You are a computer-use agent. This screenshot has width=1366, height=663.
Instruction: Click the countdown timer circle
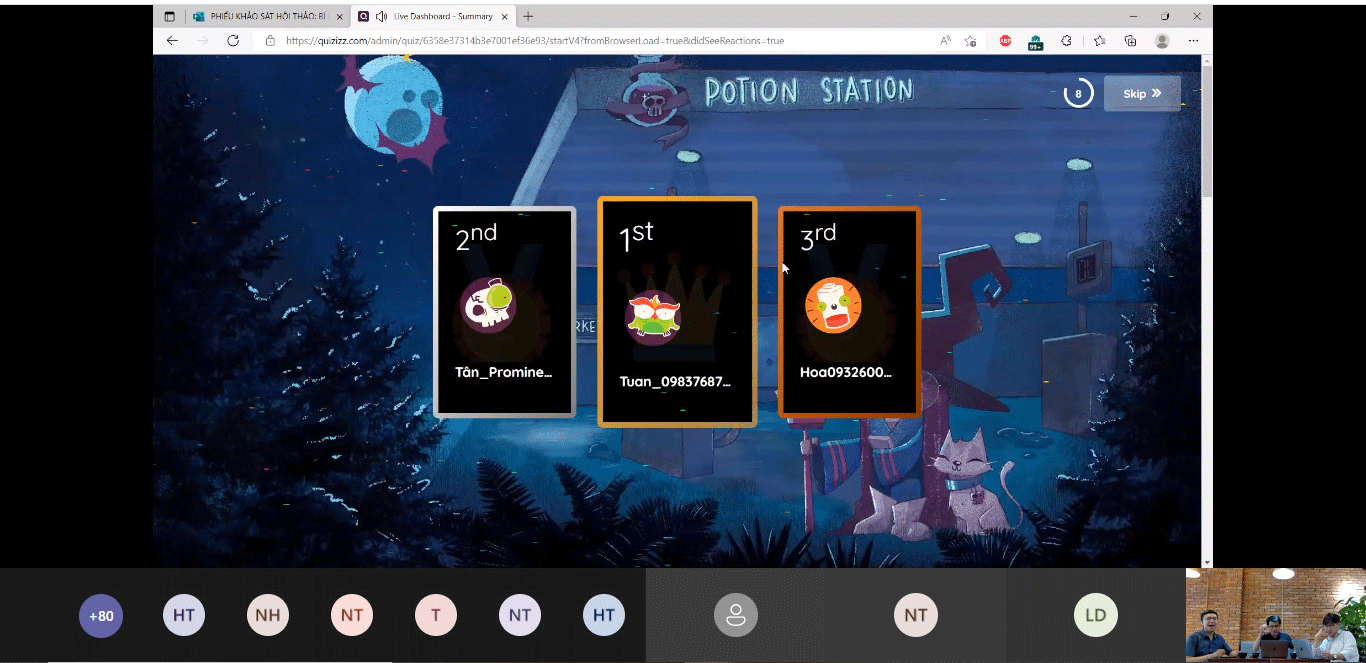click(x=1078, y=94)
